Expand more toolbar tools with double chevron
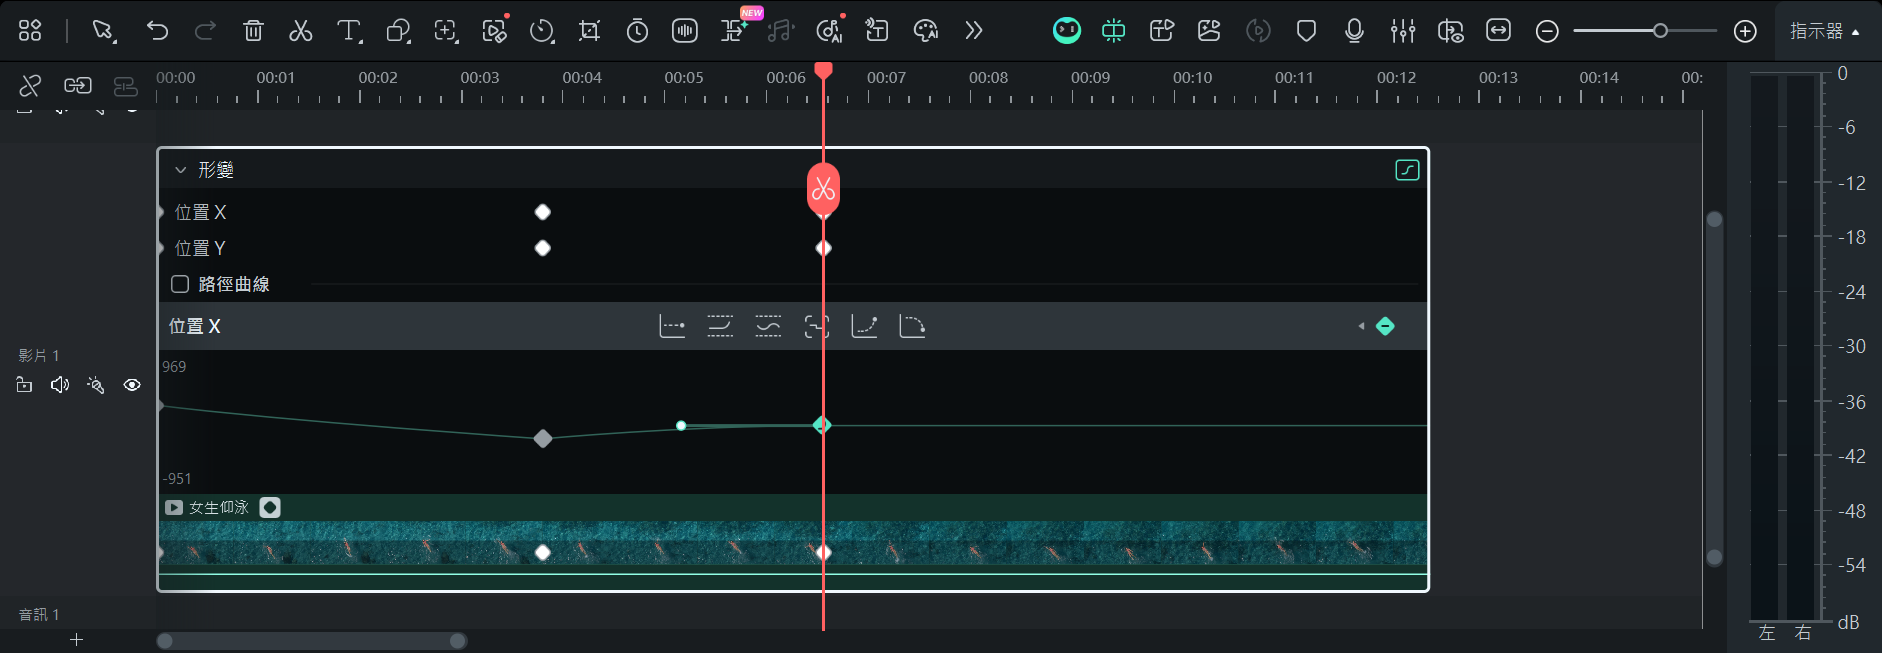This screenshot has height=653, width=1882. tap(973, 31)
